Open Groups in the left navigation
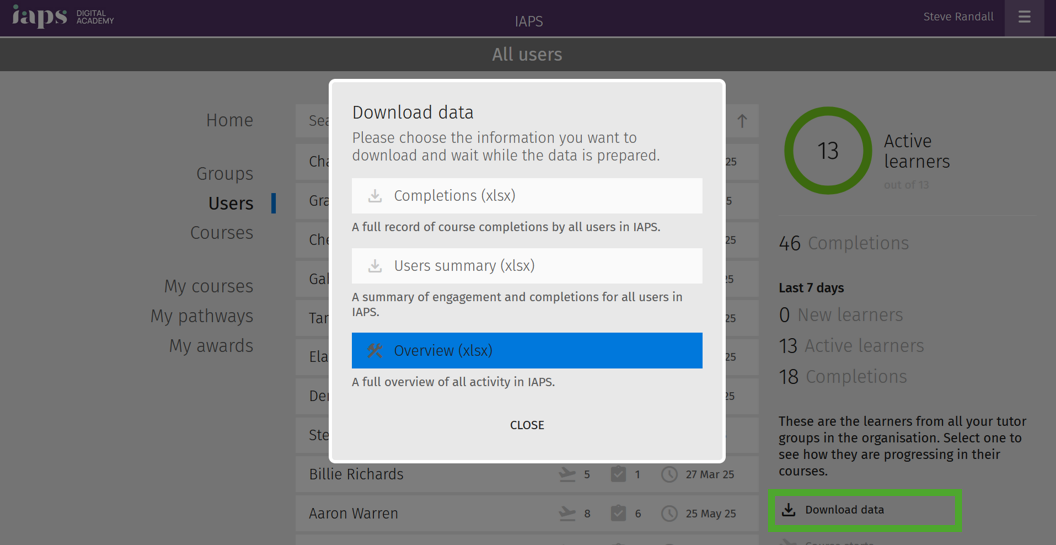 point(225,174)
